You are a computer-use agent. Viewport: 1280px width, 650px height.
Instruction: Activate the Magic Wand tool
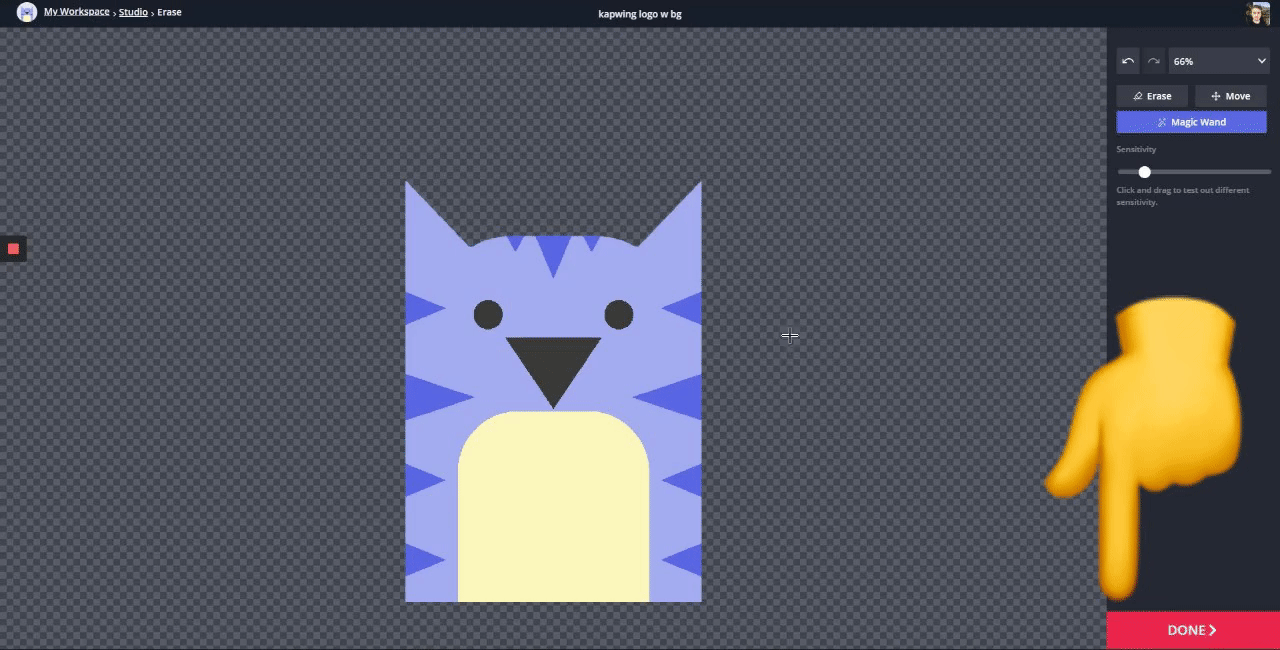[x=1191, y=122]
